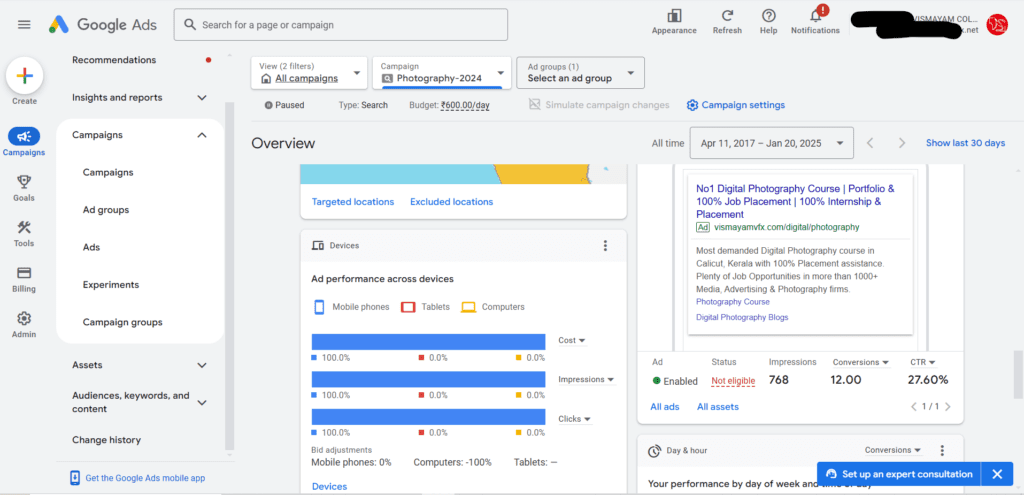Open Targeted locations link
This screenshot has height=495, width=1024.
[353, 202]
